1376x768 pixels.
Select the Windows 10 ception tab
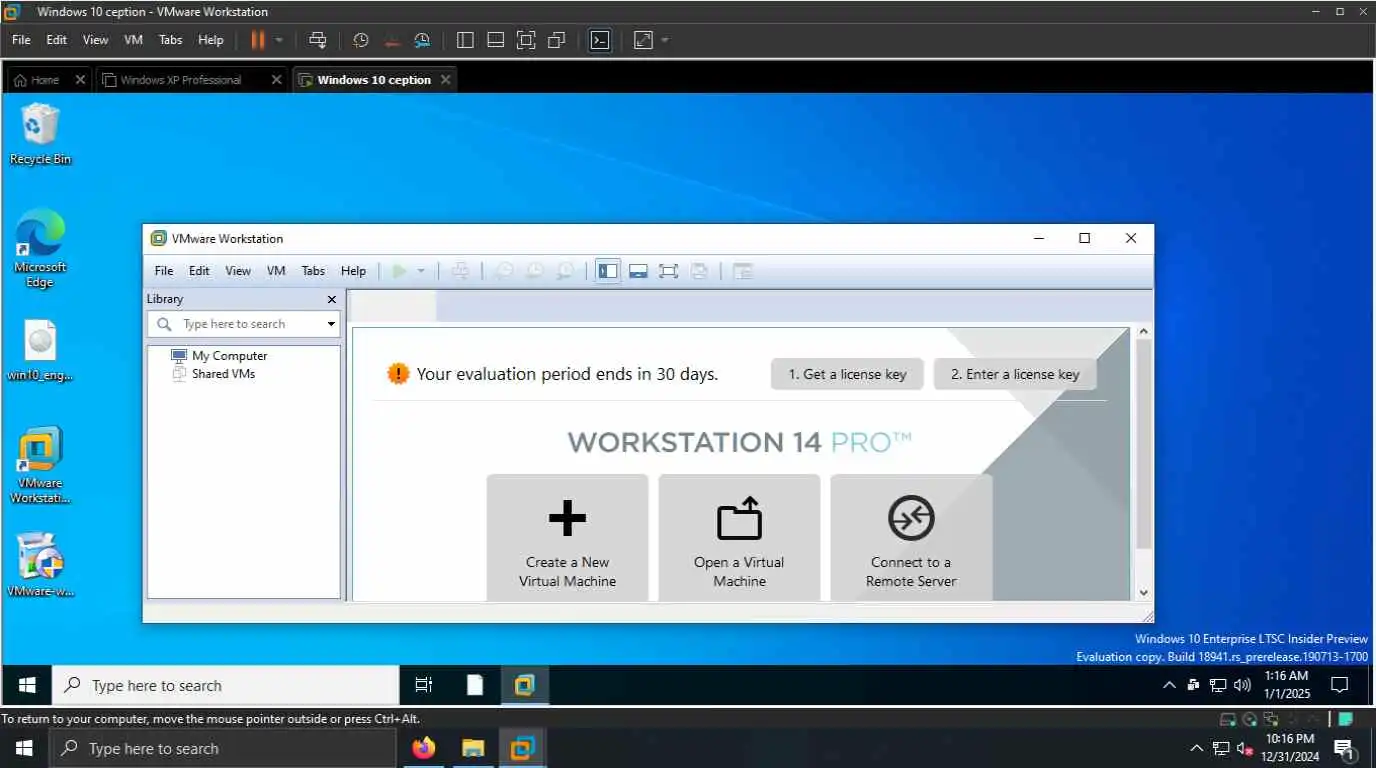point(373,80)
